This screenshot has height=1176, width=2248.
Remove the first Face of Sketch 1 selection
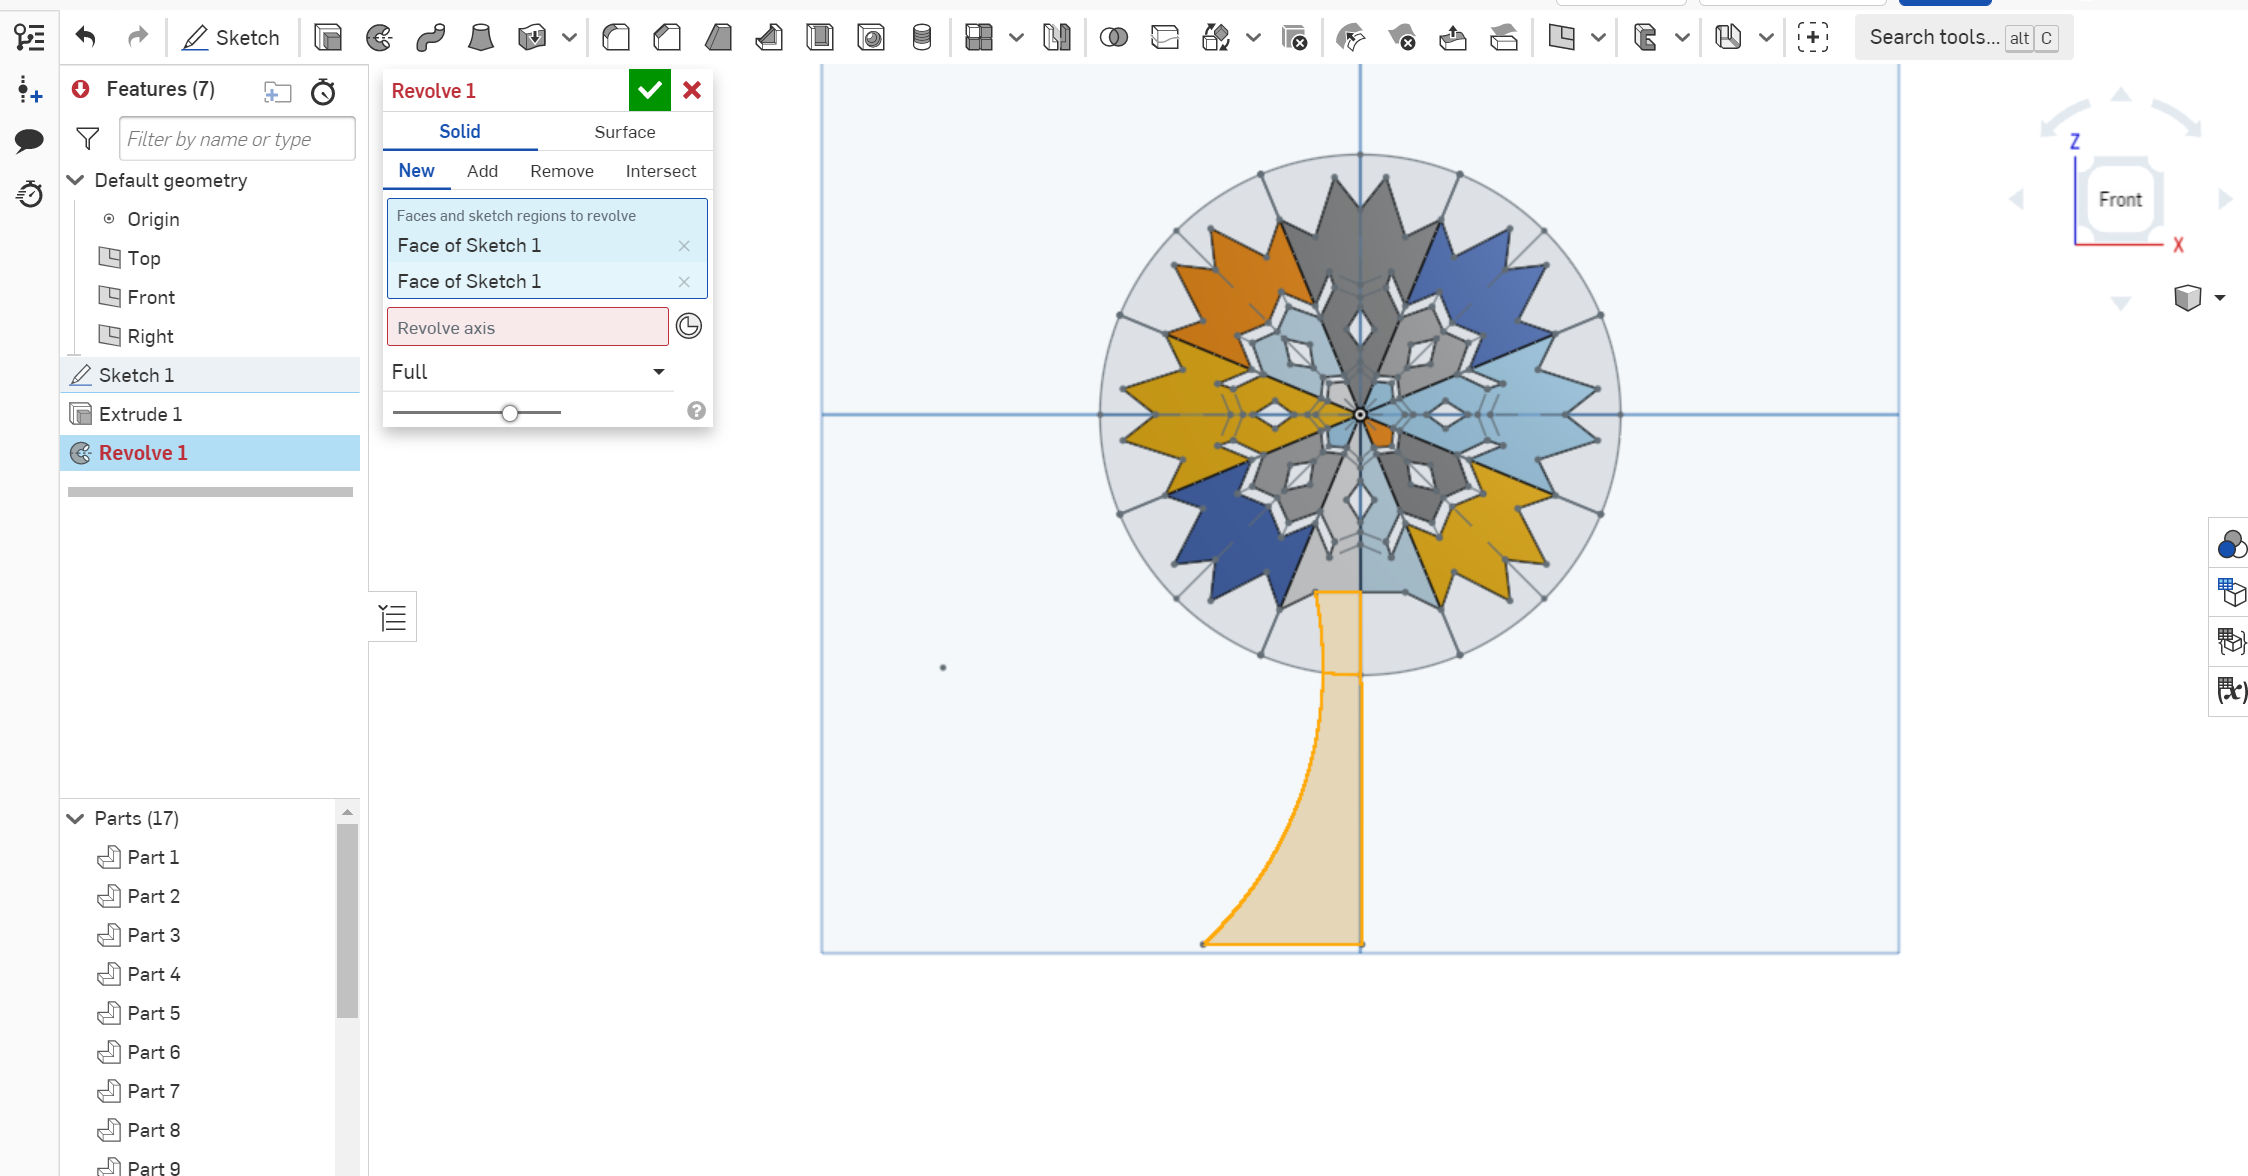[684, 246]
